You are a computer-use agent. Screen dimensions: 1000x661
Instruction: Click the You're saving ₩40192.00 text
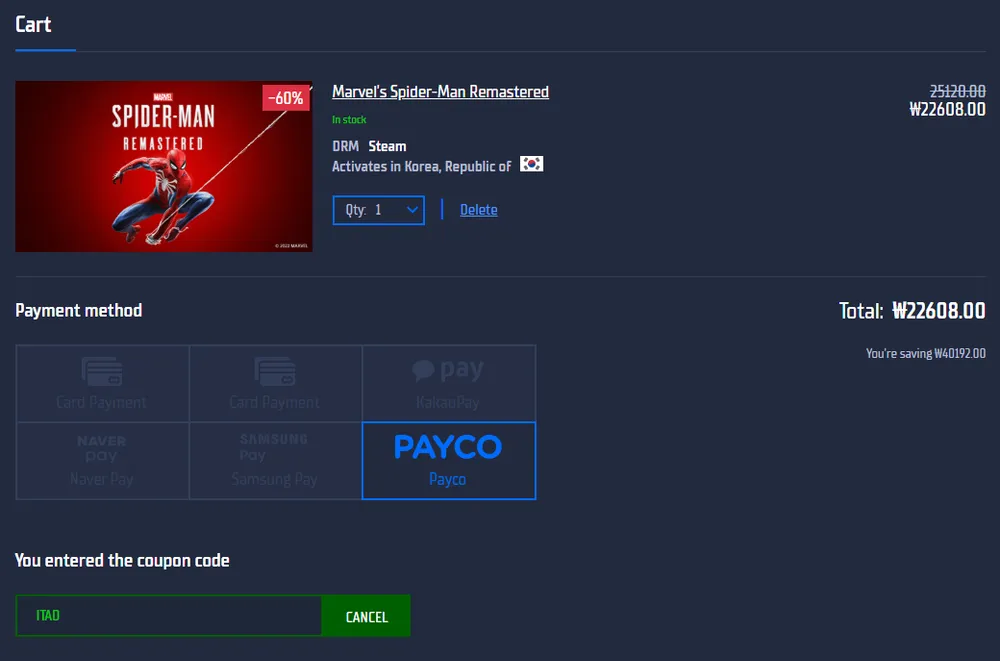click(x=925, y=353)
